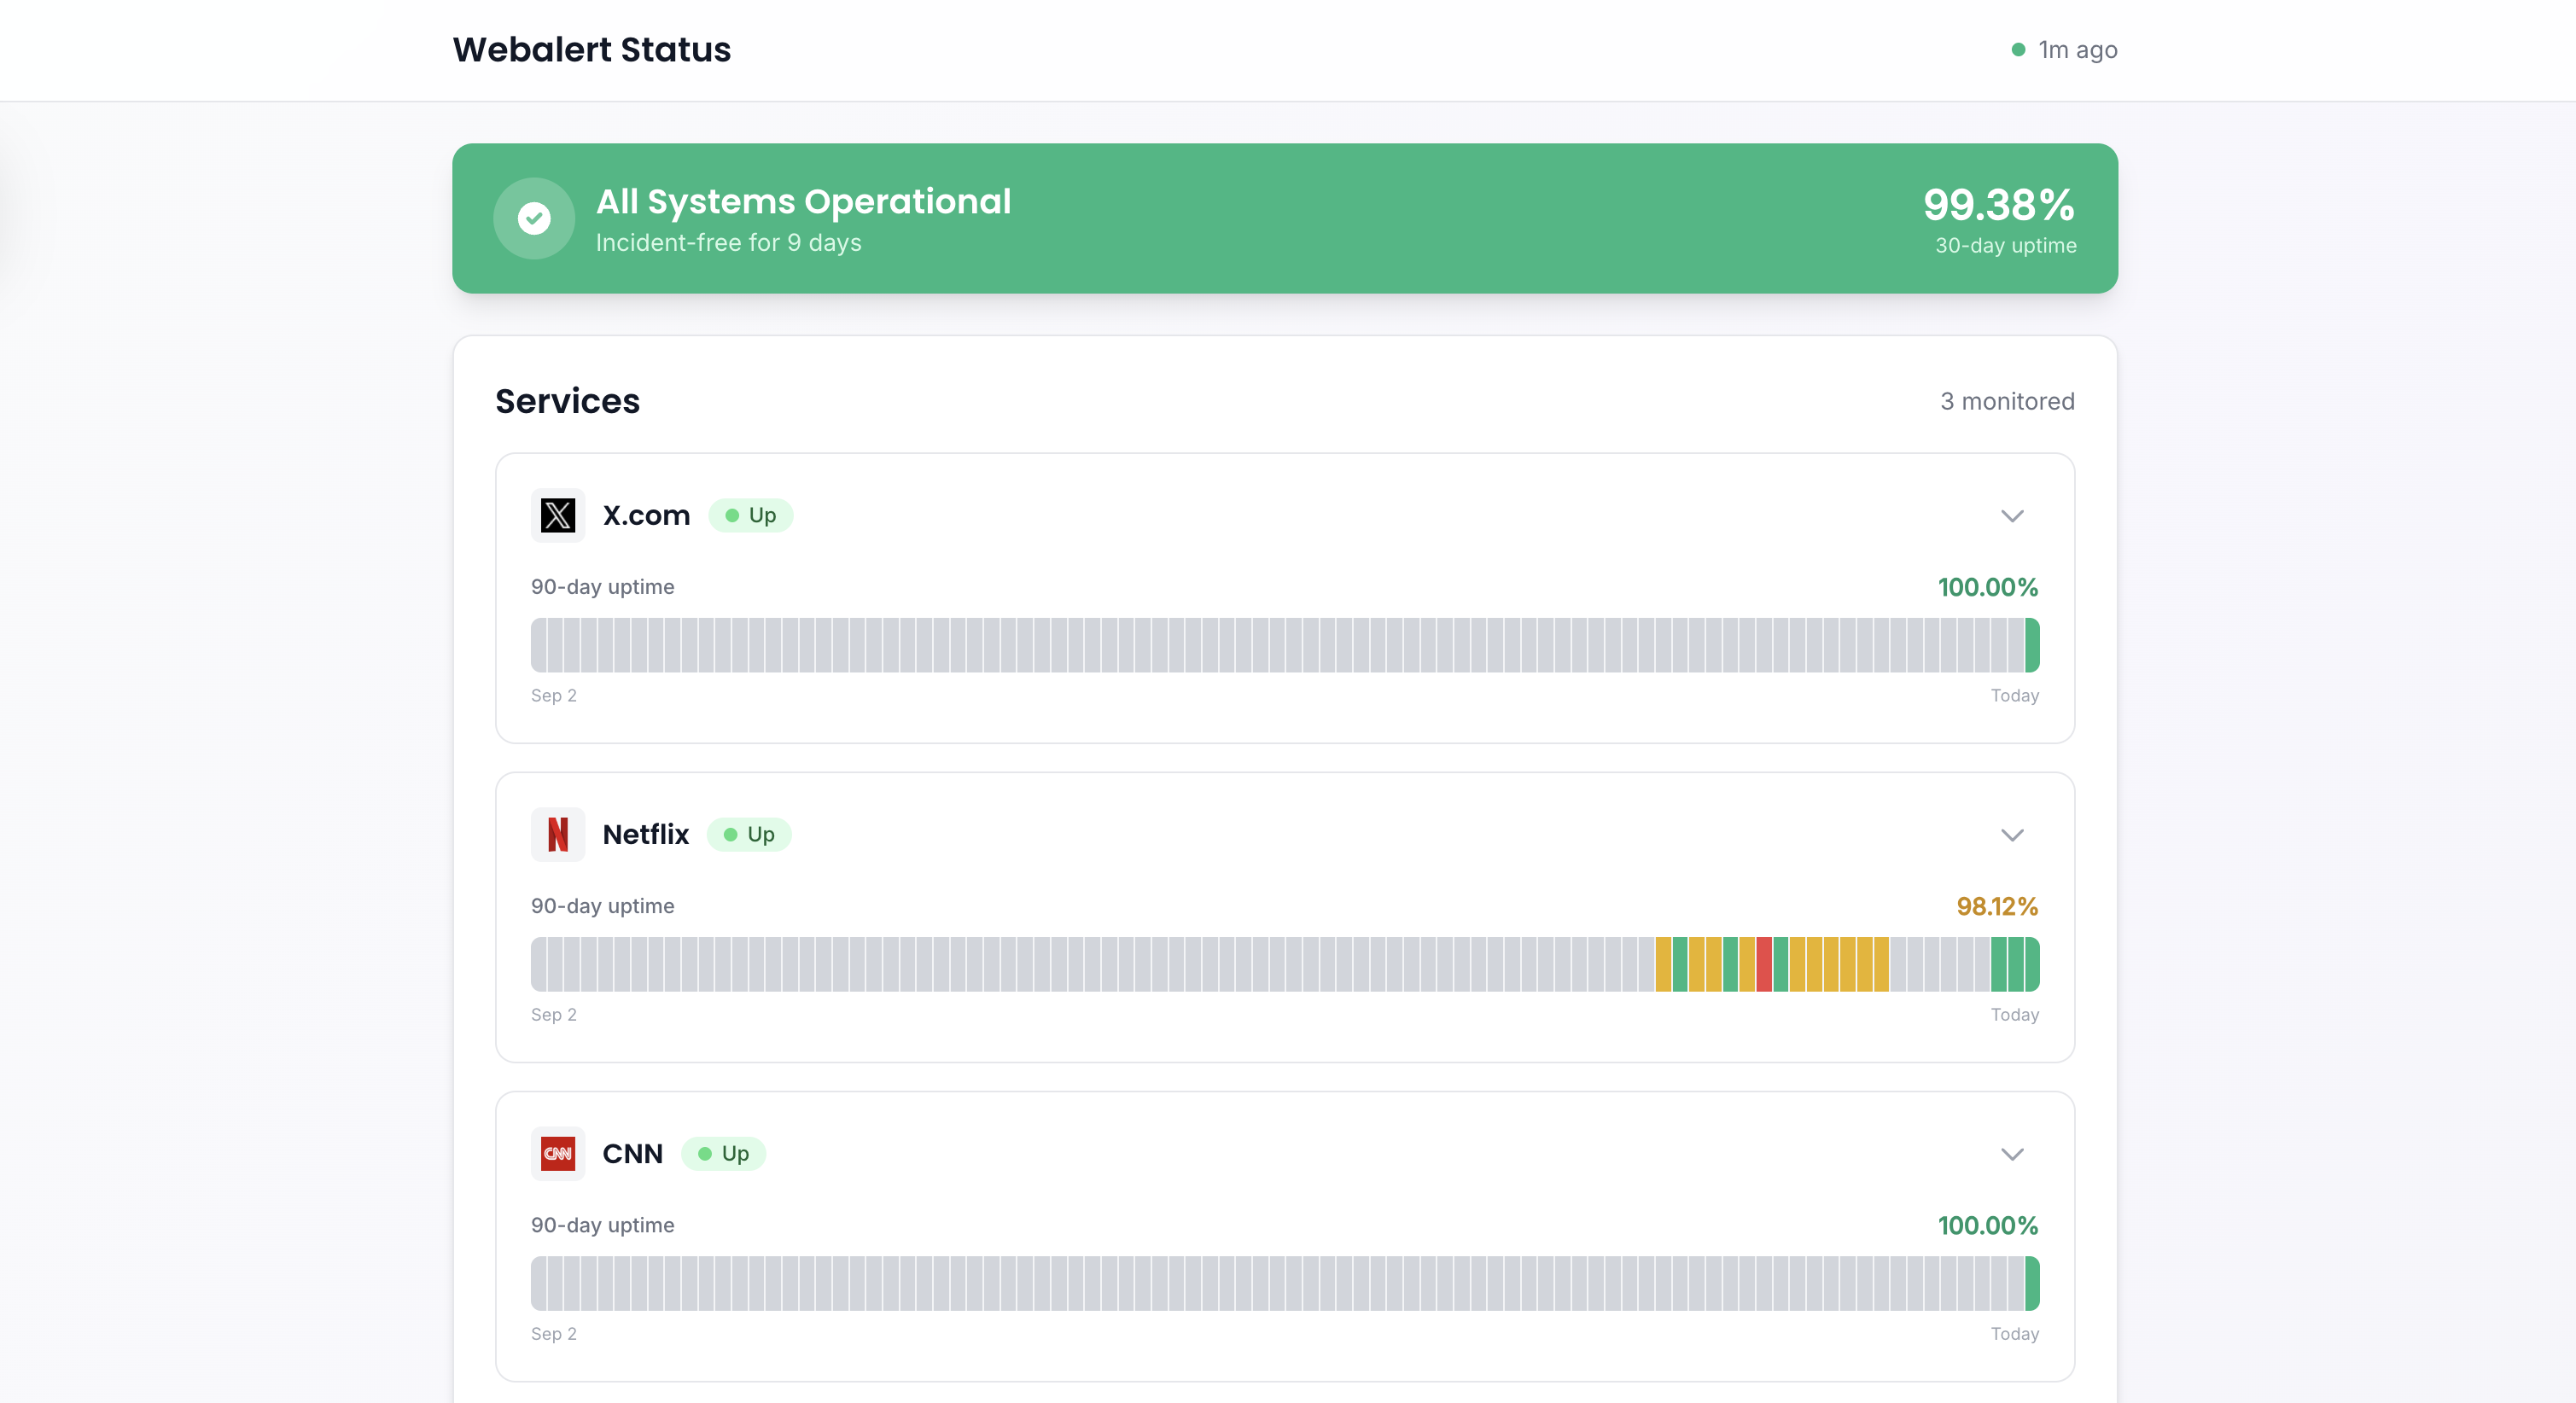This screenshot has width=2576, height=1403.
Task: Toggle the Up status badge for CNN
Action: pos(722,1153)
